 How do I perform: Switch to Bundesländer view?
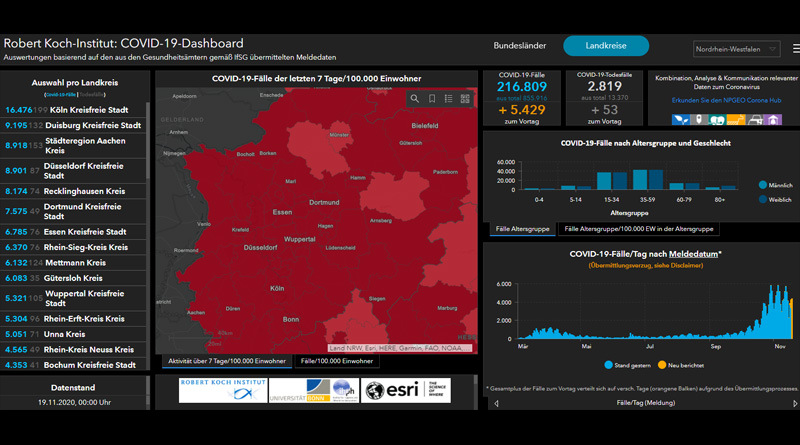[519, 46]
